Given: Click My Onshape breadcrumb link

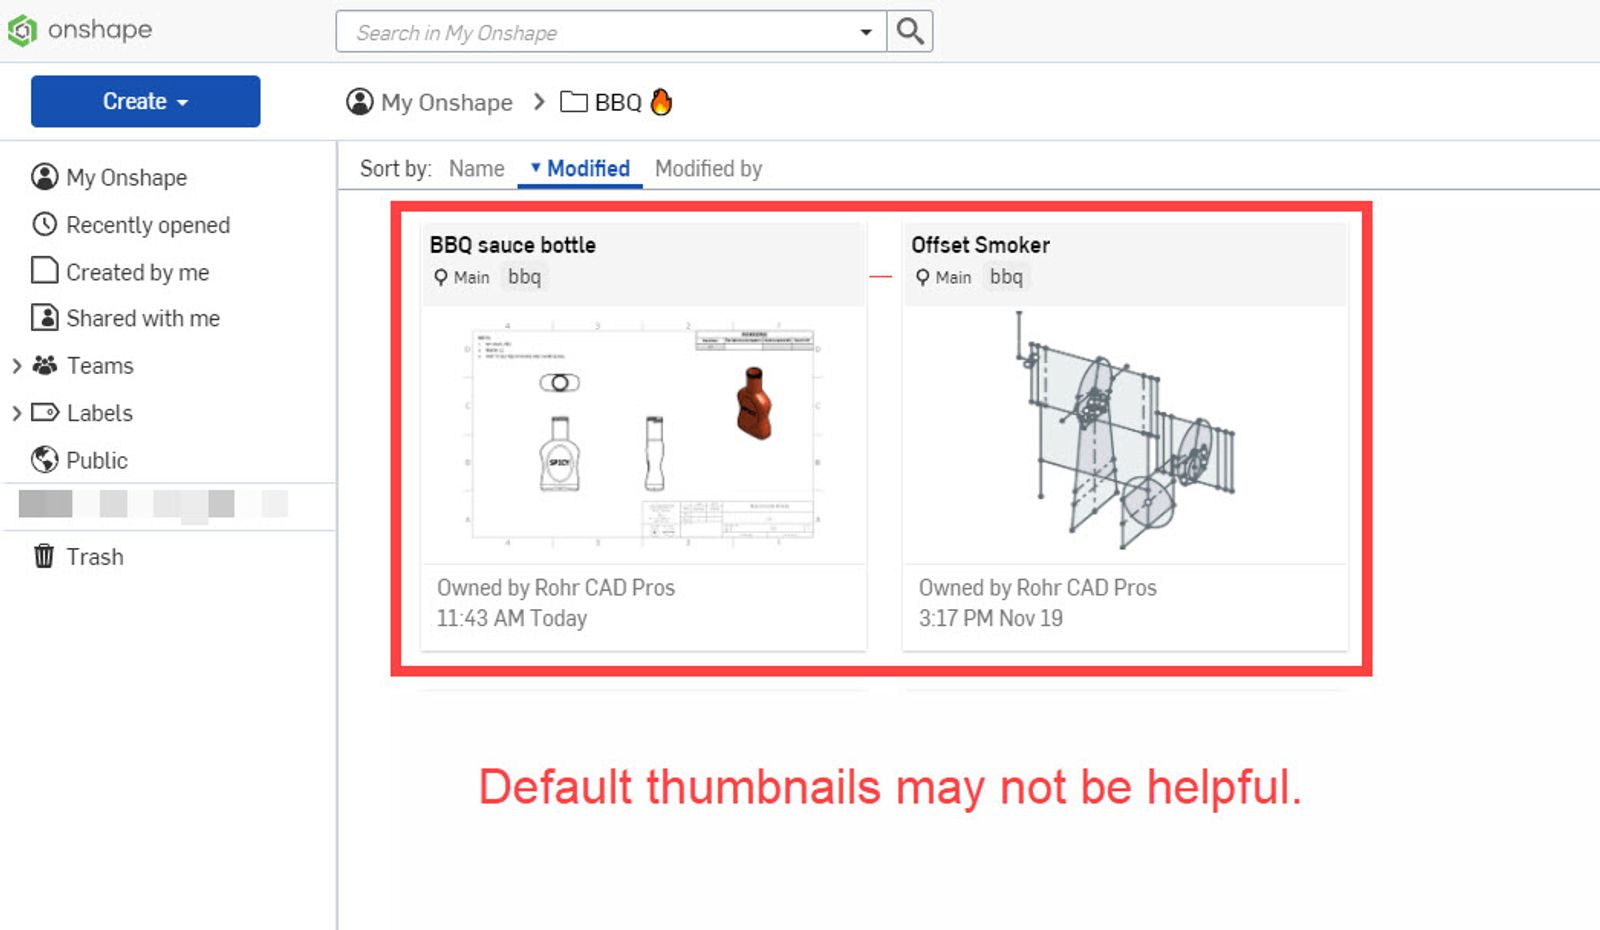Looking at the screenshot, I should coord(446,102).
